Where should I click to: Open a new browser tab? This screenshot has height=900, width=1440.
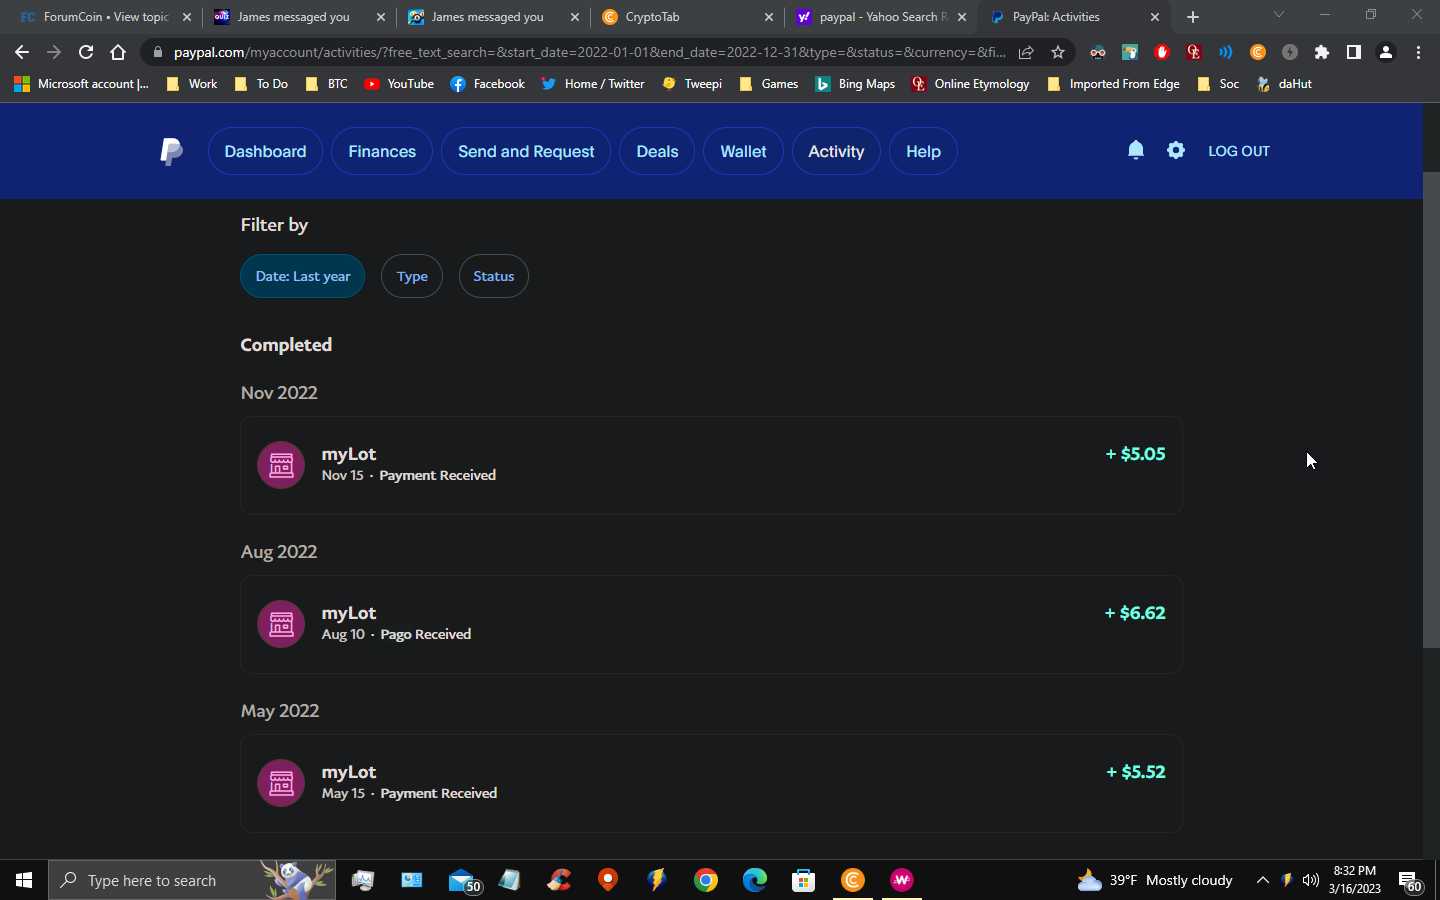(x=1193, y=17)
